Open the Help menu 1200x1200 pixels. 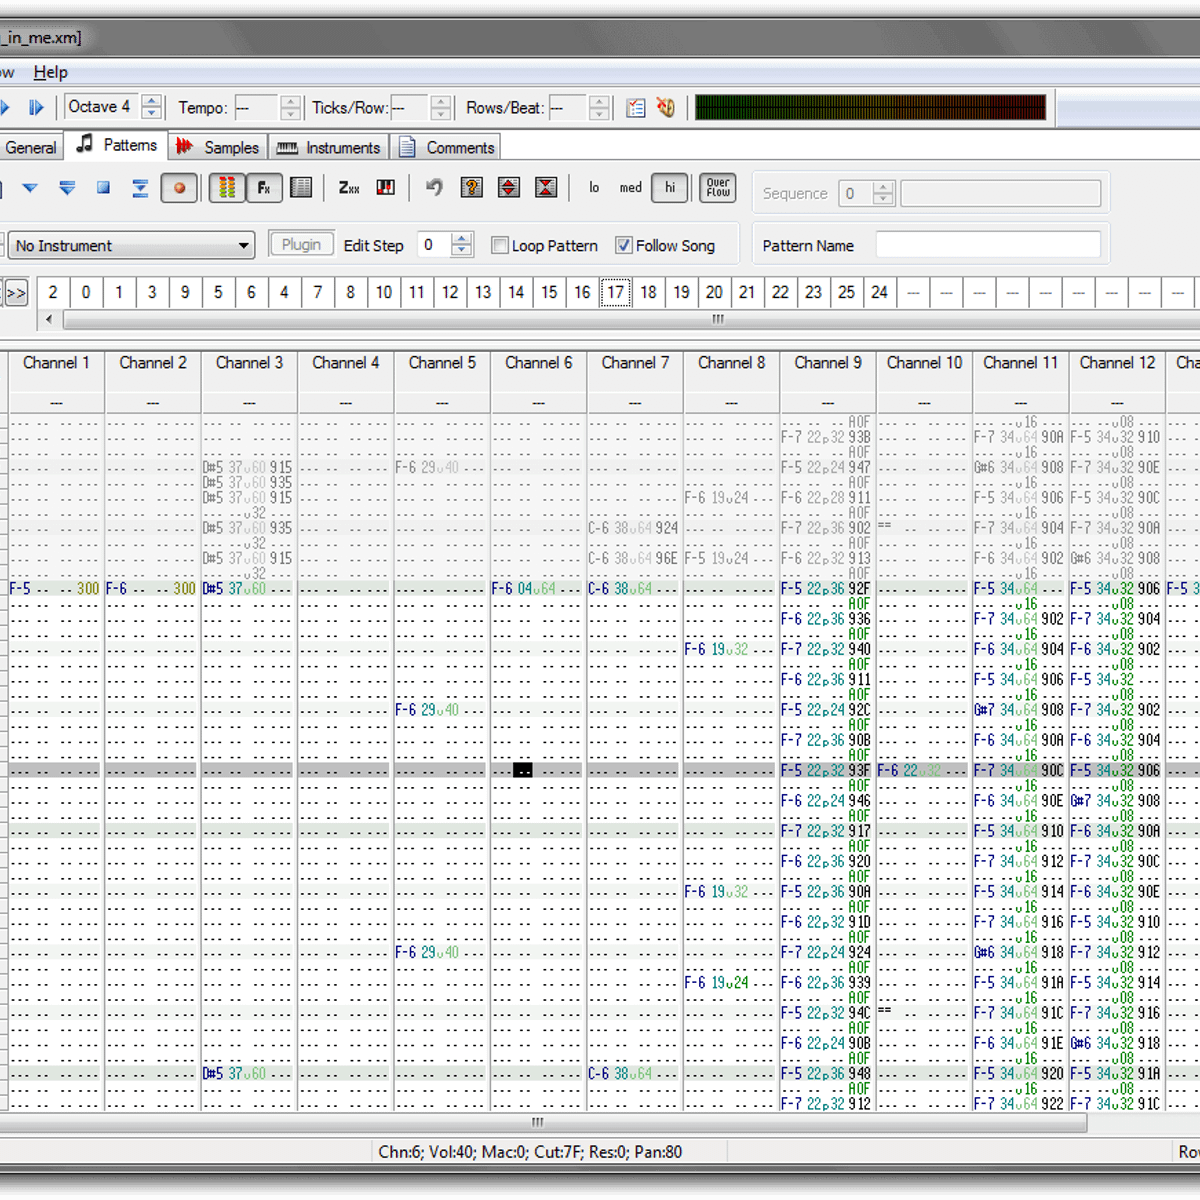50,72
